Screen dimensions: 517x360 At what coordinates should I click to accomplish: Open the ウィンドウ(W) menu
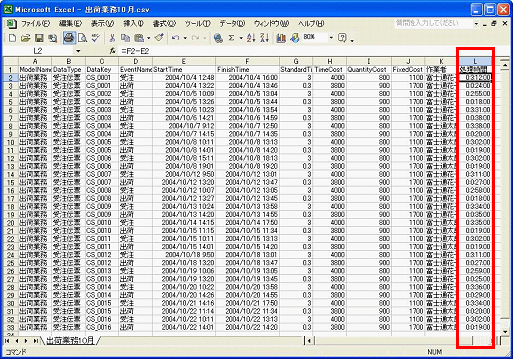click(x=271, y=24)
